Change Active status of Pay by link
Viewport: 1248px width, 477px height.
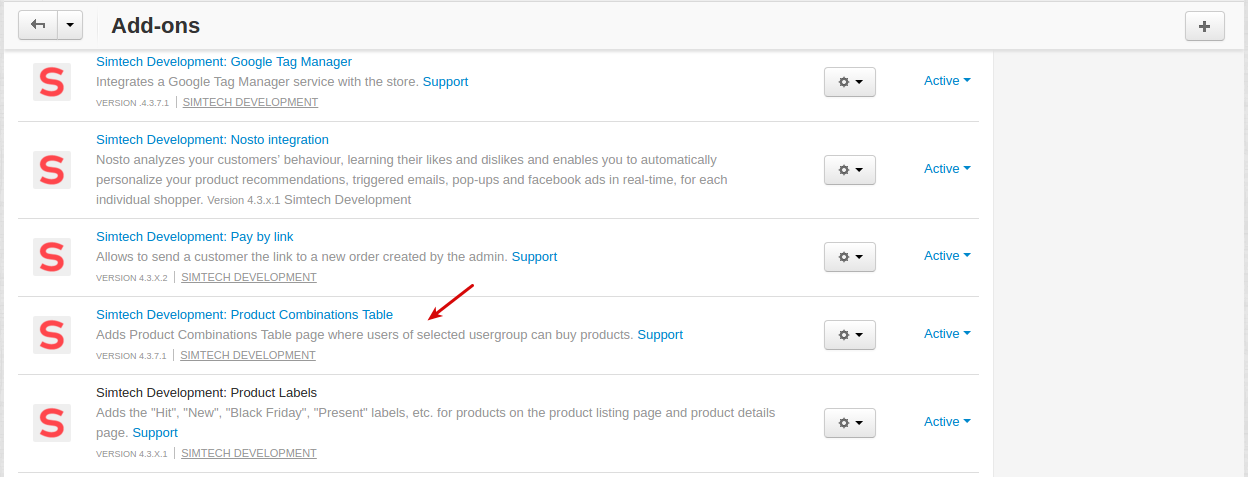(947, 256)
